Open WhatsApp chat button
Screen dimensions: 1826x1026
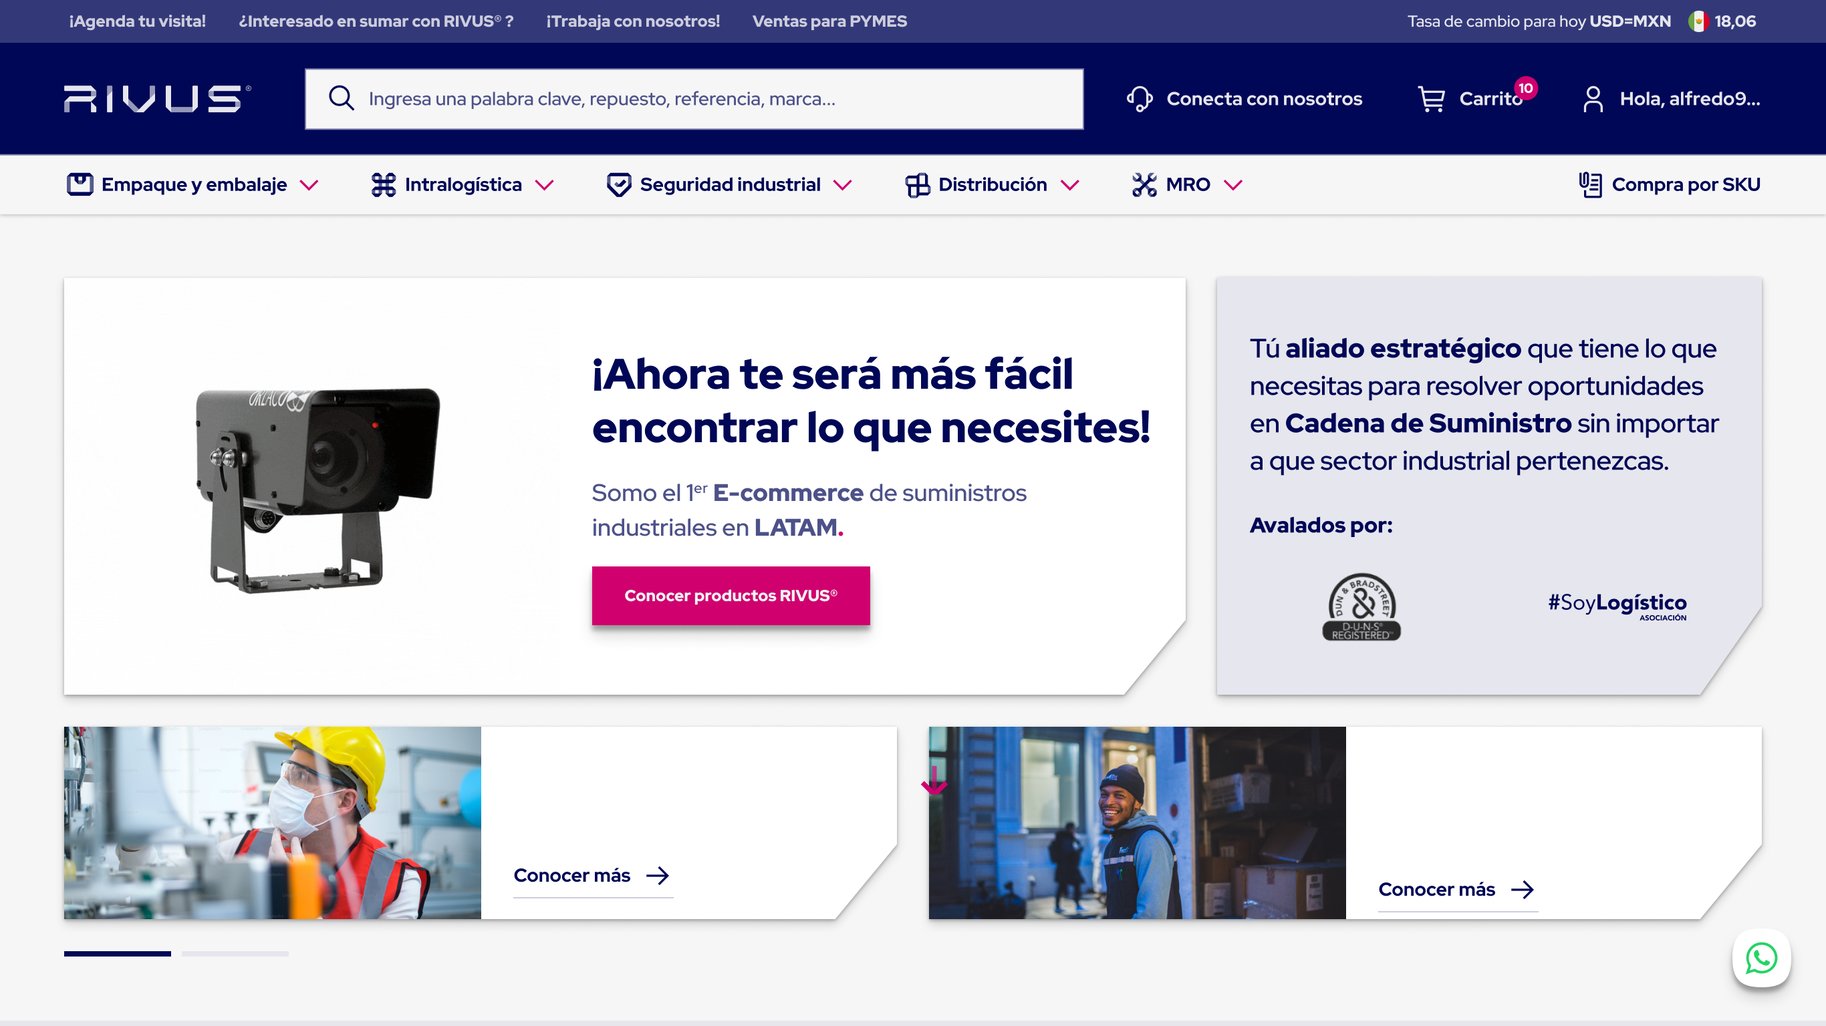1761,958
